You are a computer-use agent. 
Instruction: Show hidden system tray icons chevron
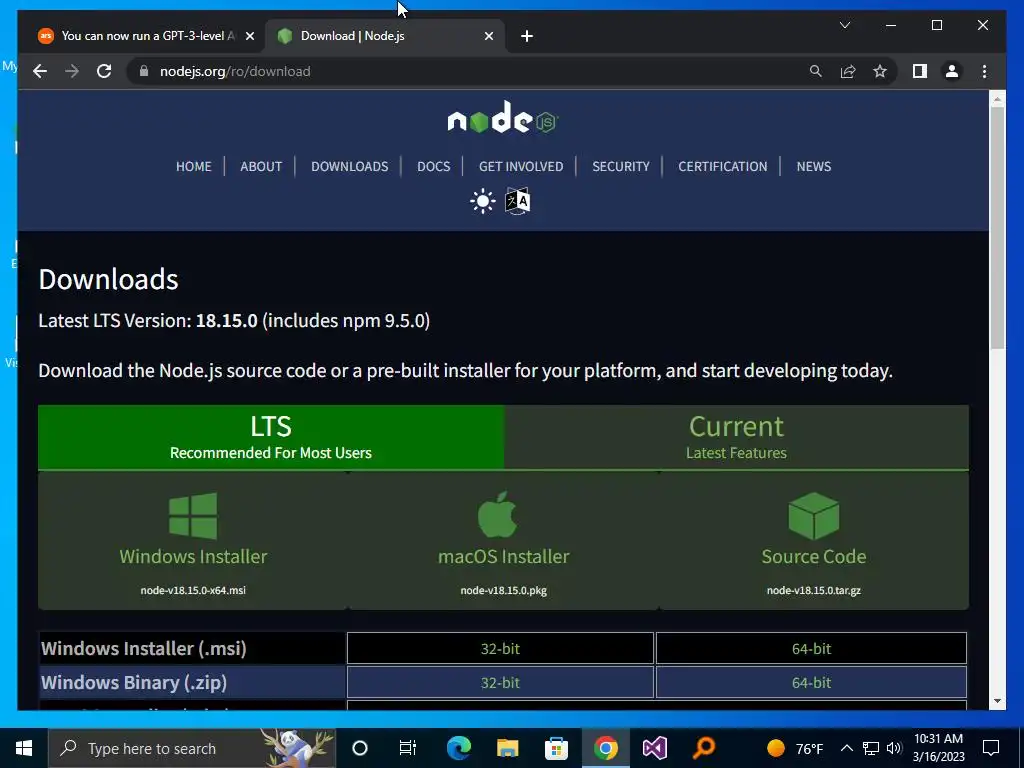click(846, 748)
